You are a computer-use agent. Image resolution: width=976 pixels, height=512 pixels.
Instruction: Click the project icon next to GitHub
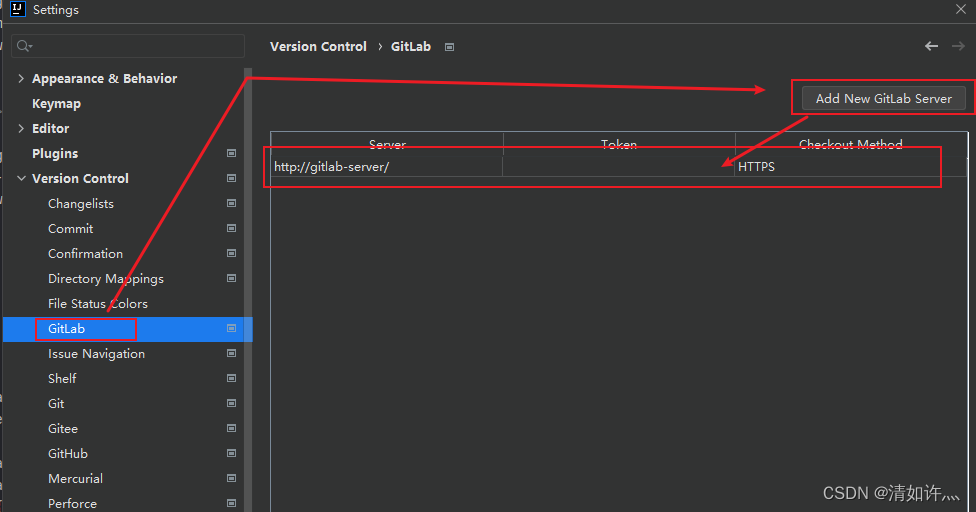pos(232,454)
